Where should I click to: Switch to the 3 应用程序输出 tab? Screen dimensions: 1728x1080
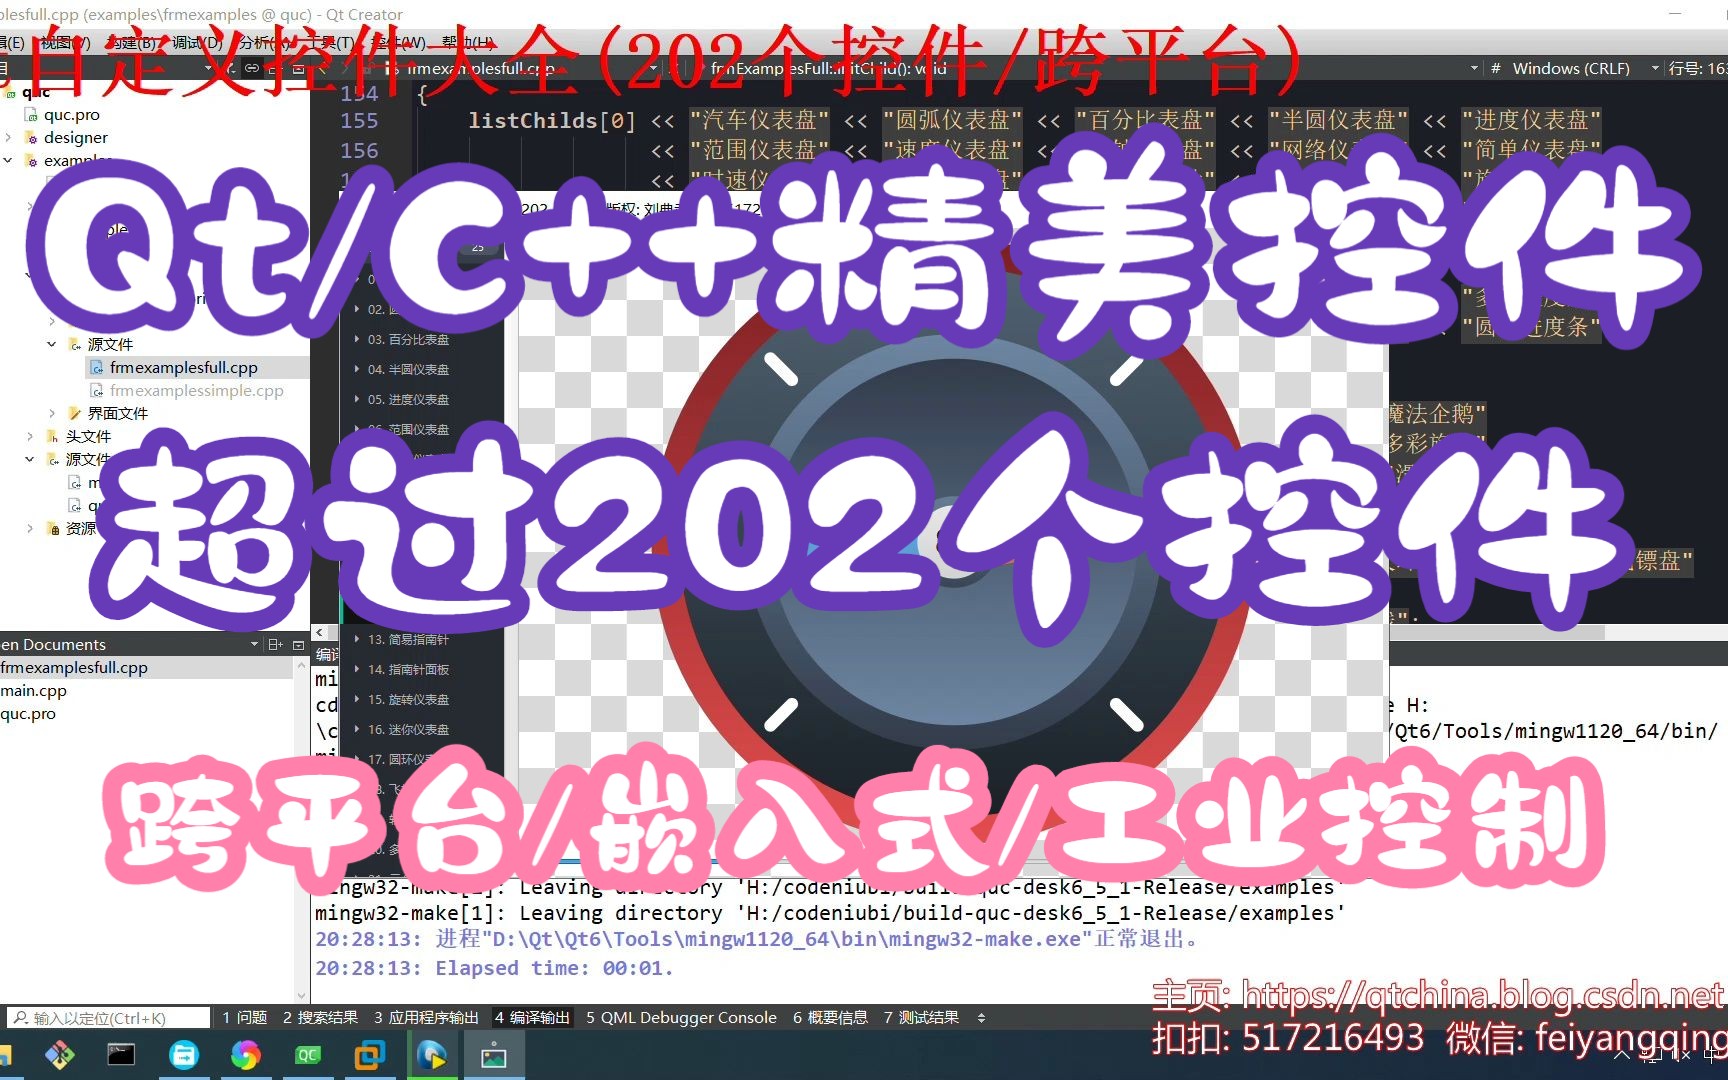click(x=427, y=1018)
